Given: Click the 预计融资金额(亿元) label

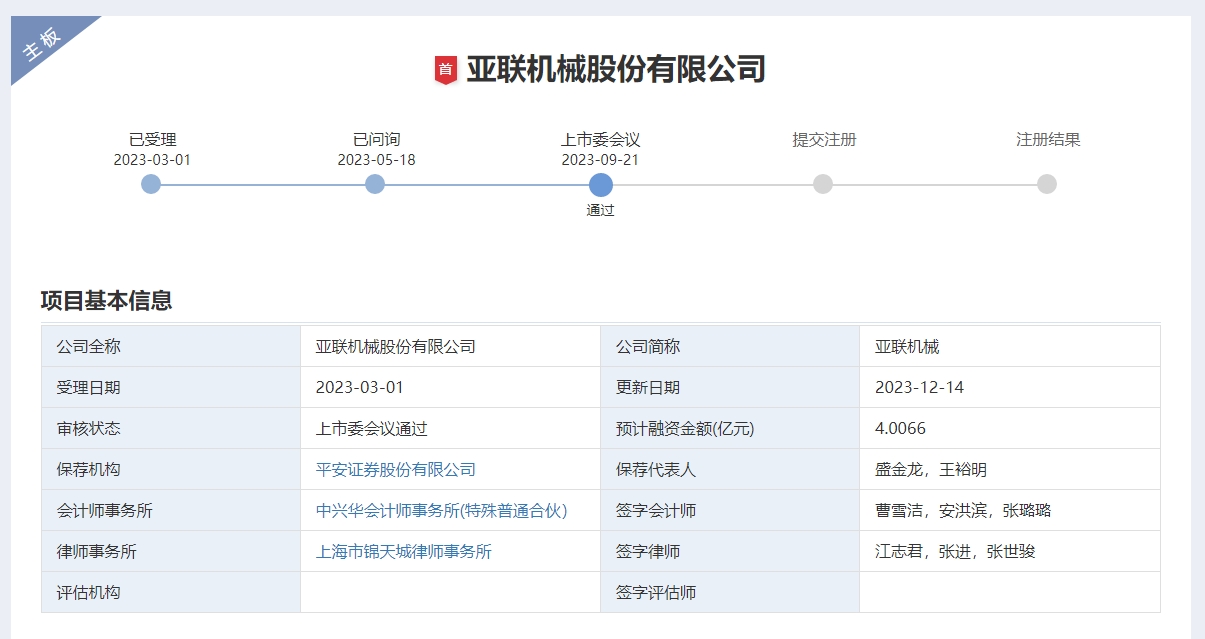Looking at the screenshot, I should click(x=685, y=429).
